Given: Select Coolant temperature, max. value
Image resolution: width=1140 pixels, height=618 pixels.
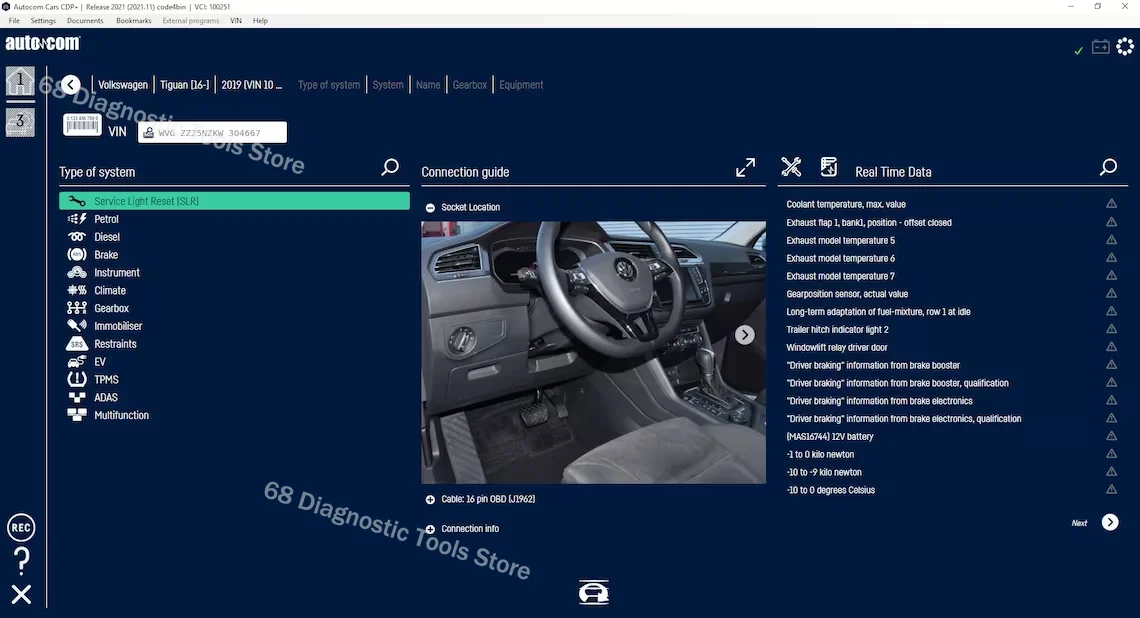Looking at the screenshot, I should (846, 204).
